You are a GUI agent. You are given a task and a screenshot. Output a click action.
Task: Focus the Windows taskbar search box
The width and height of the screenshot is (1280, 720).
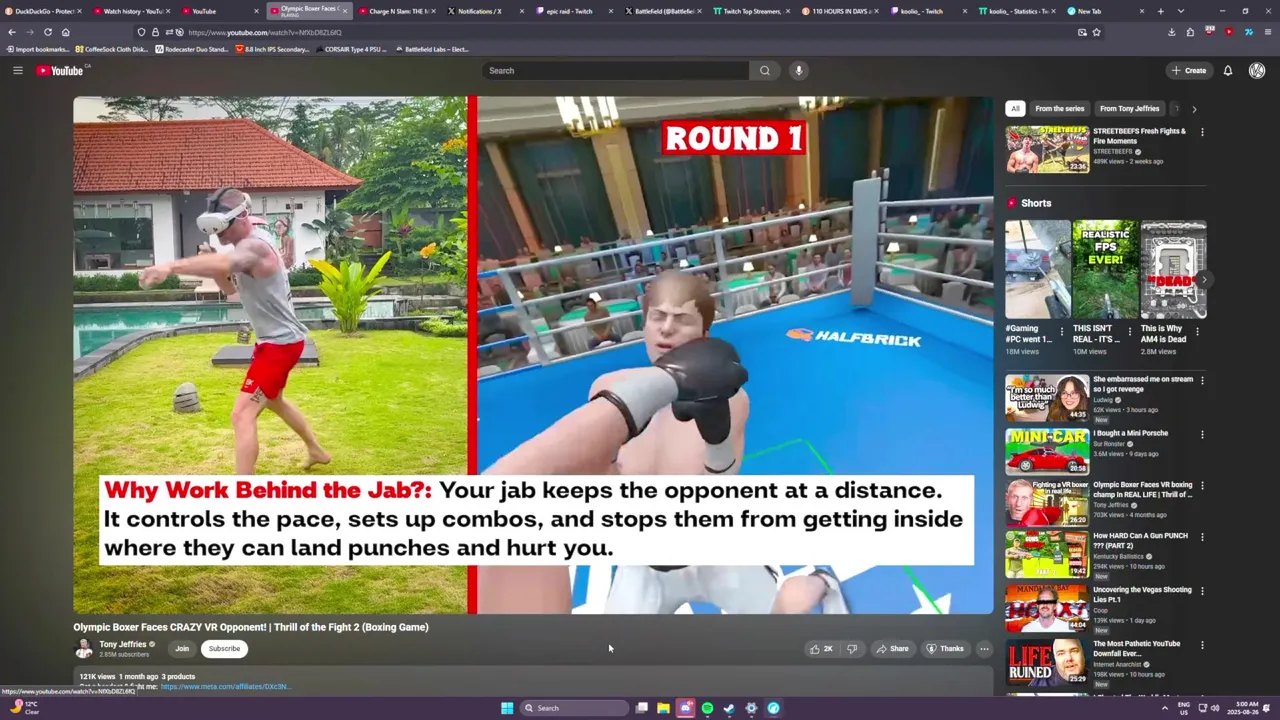[573, 708]
